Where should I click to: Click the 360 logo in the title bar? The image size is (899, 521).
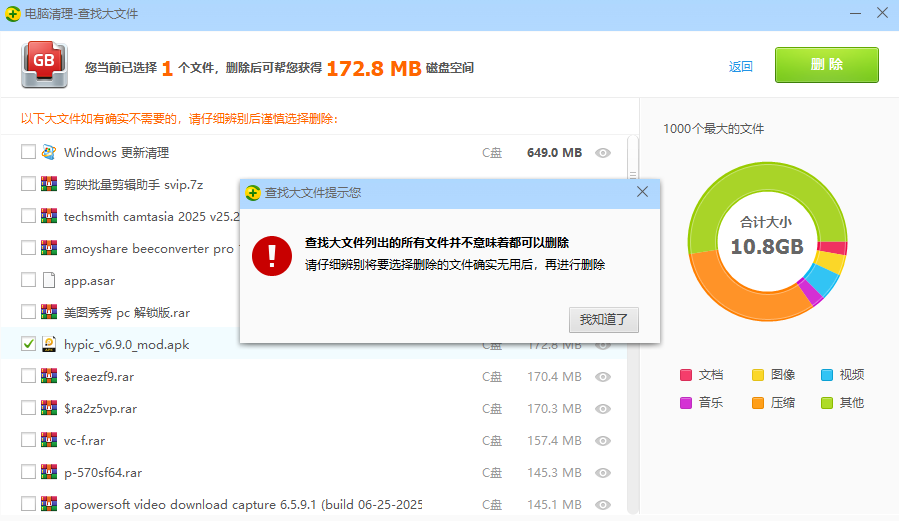(x=13, y=13)
